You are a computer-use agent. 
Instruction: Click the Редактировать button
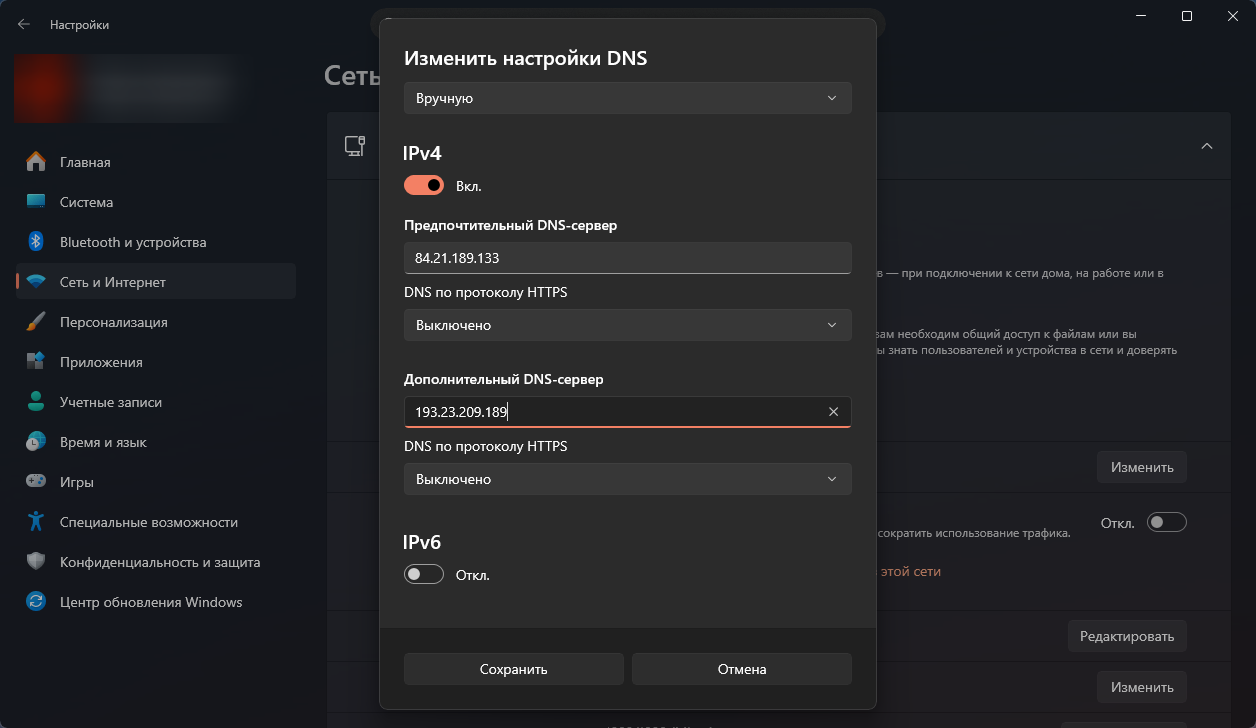pyautogui.click(x=1127, y=635)
